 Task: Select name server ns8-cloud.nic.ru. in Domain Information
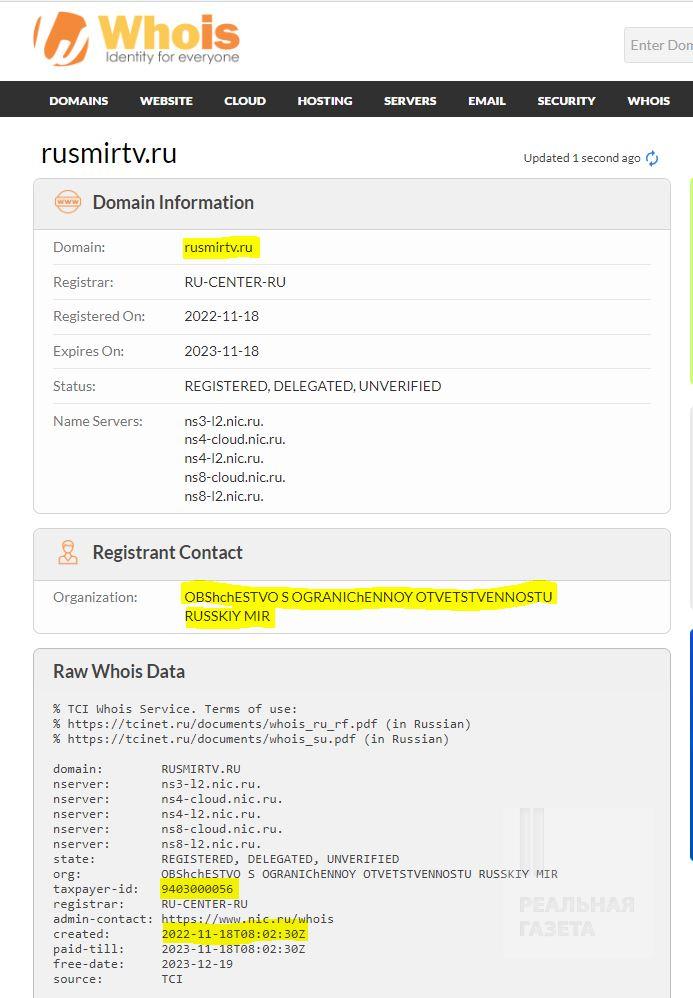point(235,477)
